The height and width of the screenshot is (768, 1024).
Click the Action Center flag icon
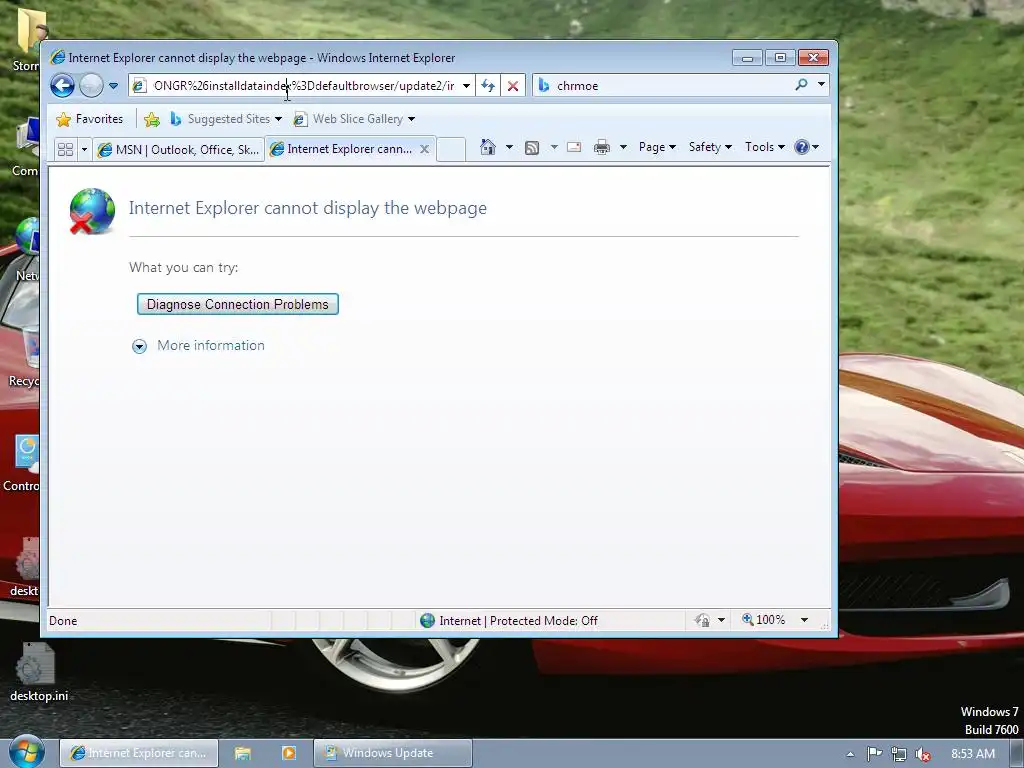pos(874,754)
